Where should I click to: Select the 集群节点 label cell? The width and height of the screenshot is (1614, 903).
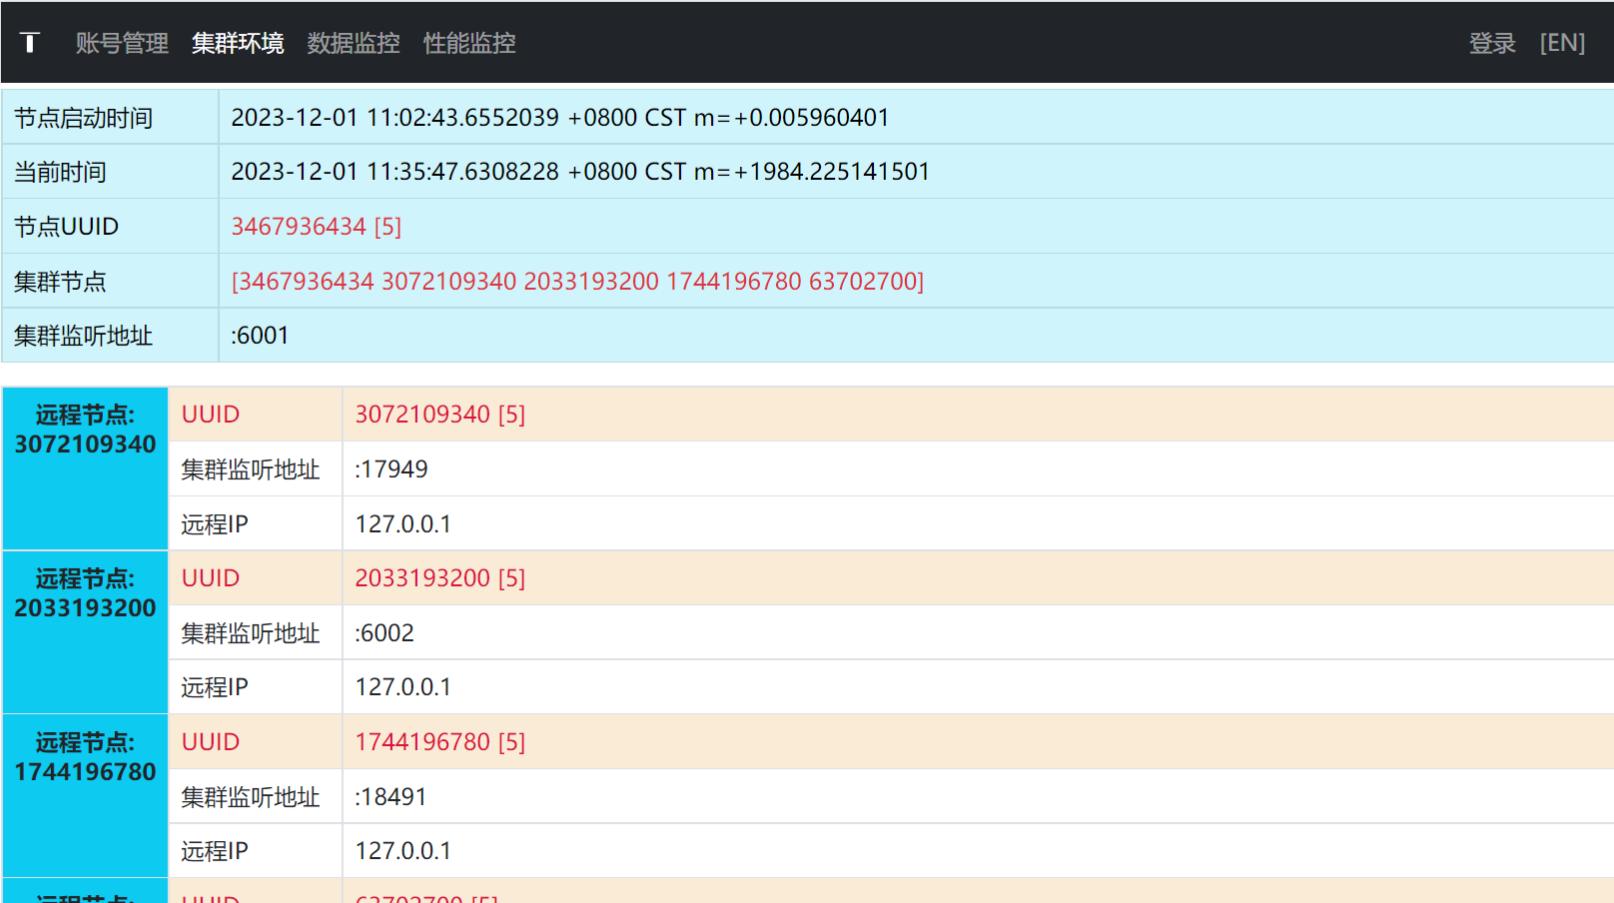(110, 281)
